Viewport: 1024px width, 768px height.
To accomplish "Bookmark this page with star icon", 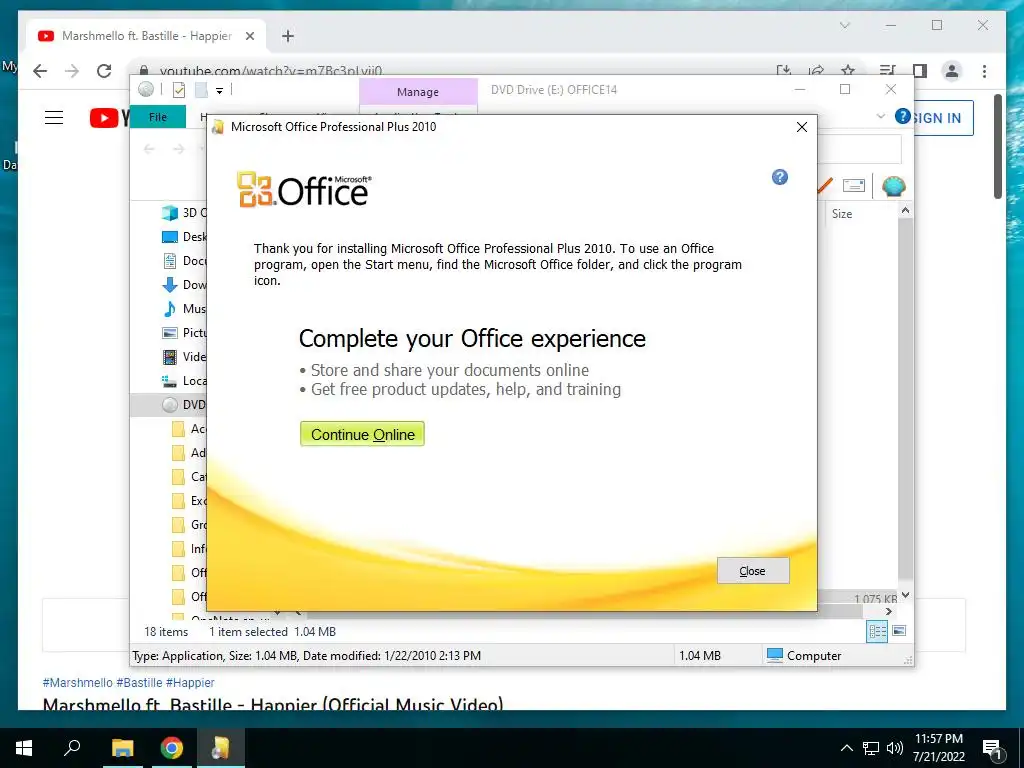I will [848, 71].
